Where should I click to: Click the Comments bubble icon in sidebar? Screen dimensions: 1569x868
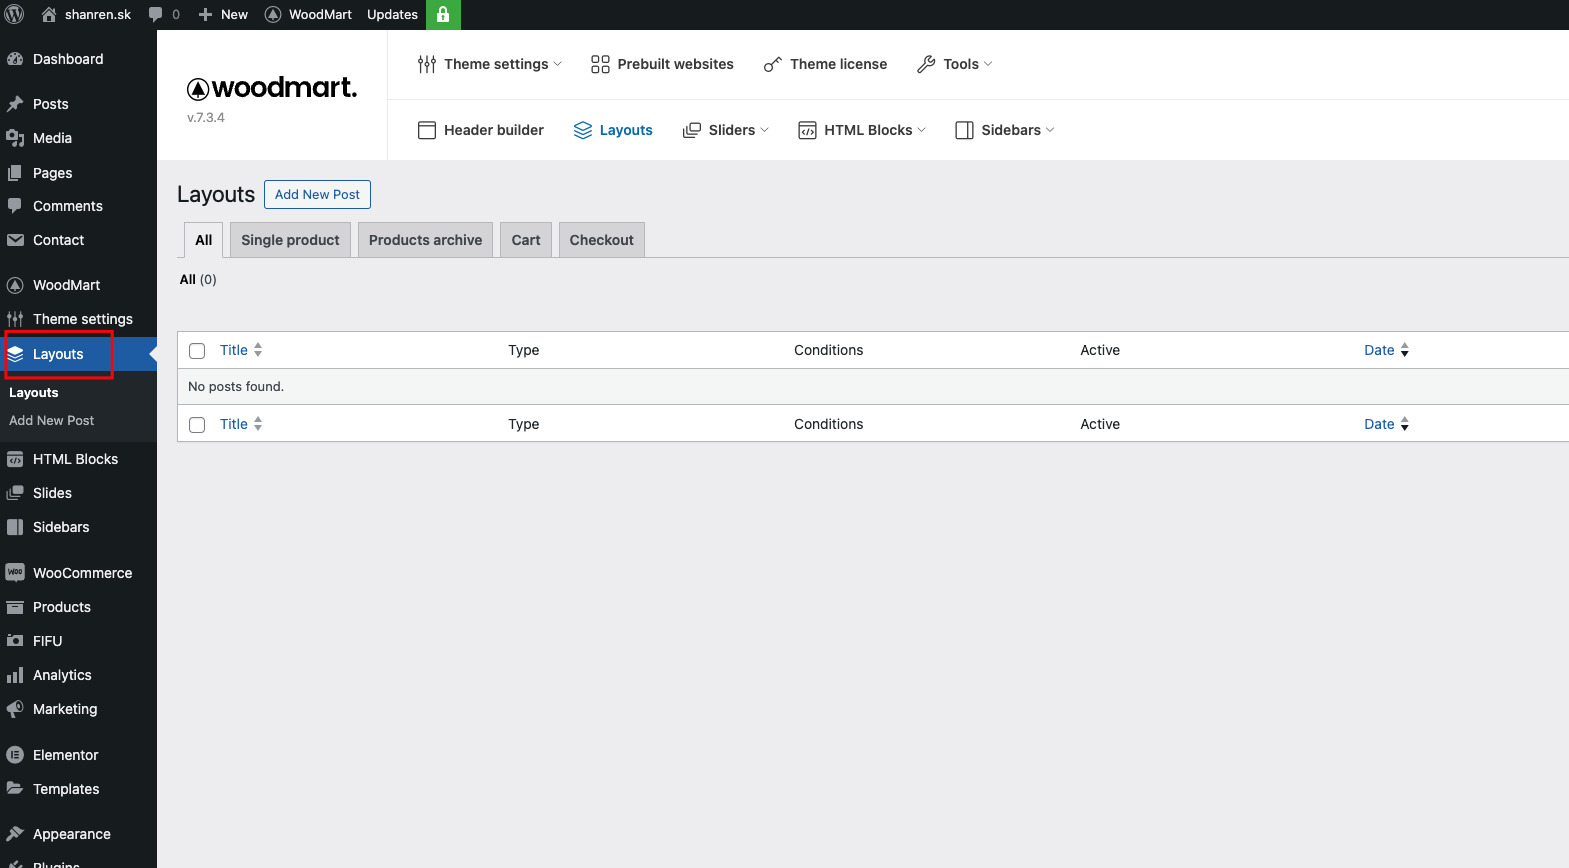(x=15, y=206)
